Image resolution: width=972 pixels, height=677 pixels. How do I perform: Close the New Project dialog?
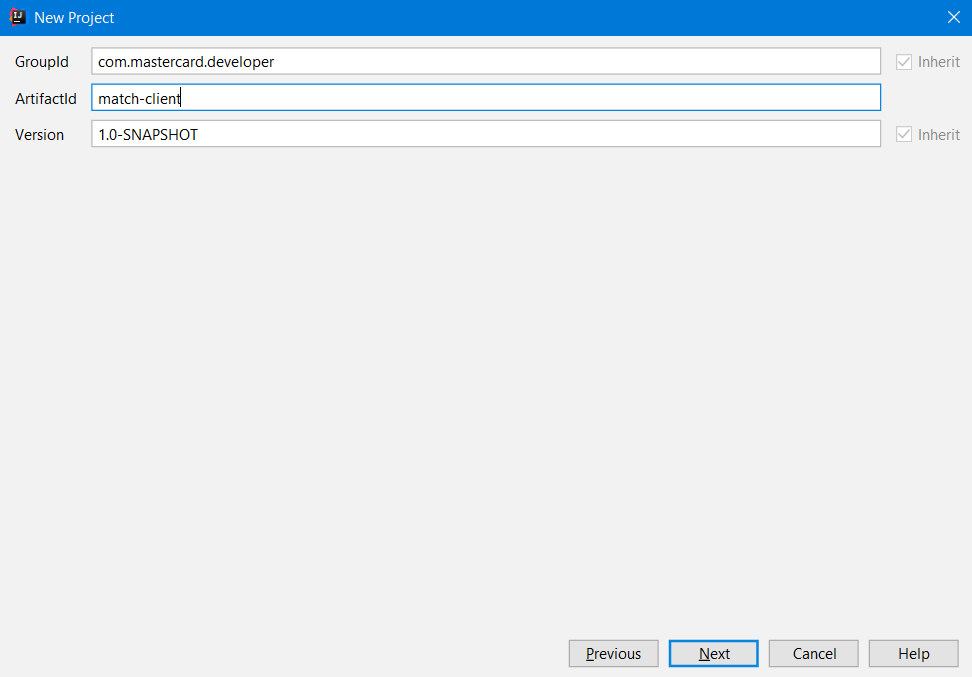pyautogui.click(x=953, y=17)
